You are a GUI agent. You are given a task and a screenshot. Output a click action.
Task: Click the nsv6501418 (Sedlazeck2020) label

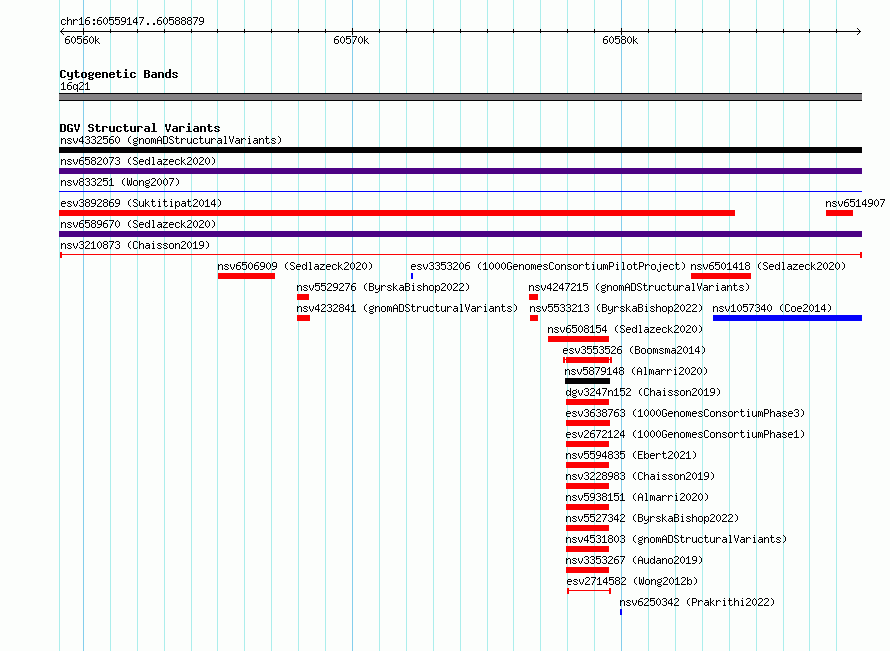tap(768, 266)
